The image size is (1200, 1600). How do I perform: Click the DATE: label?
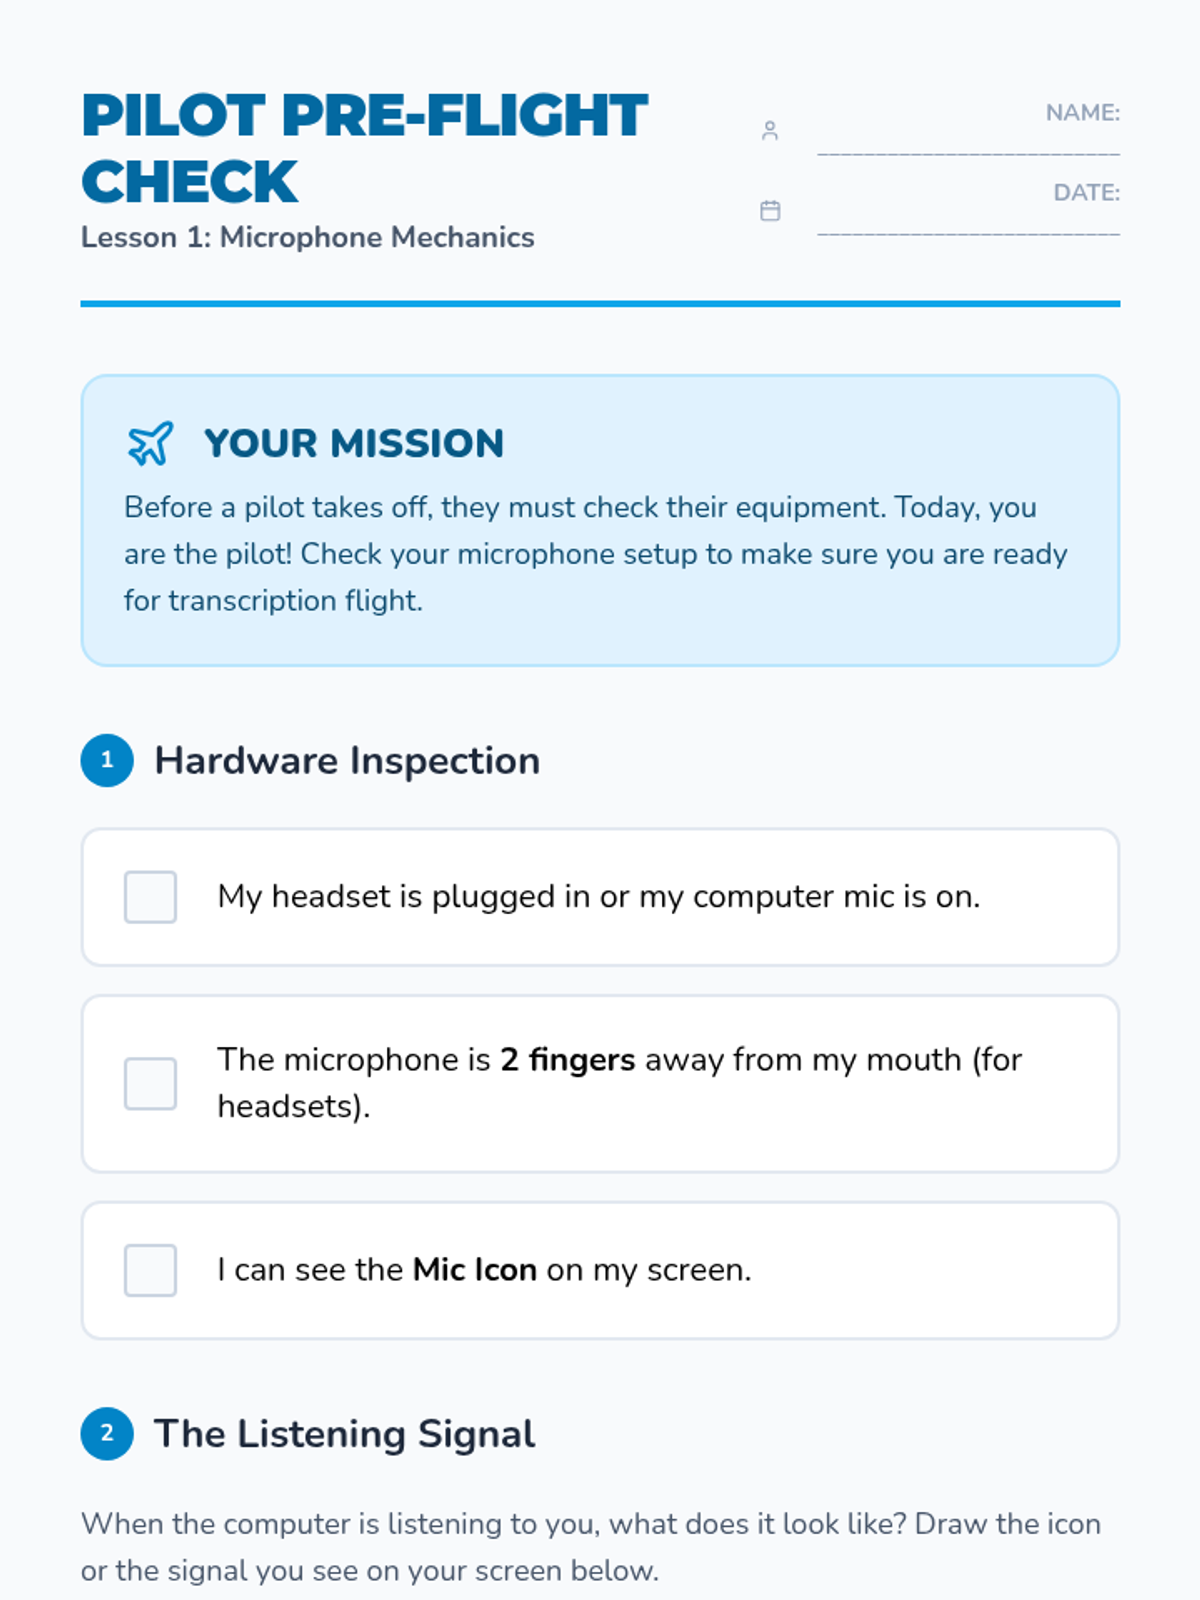pos(1086,193)
